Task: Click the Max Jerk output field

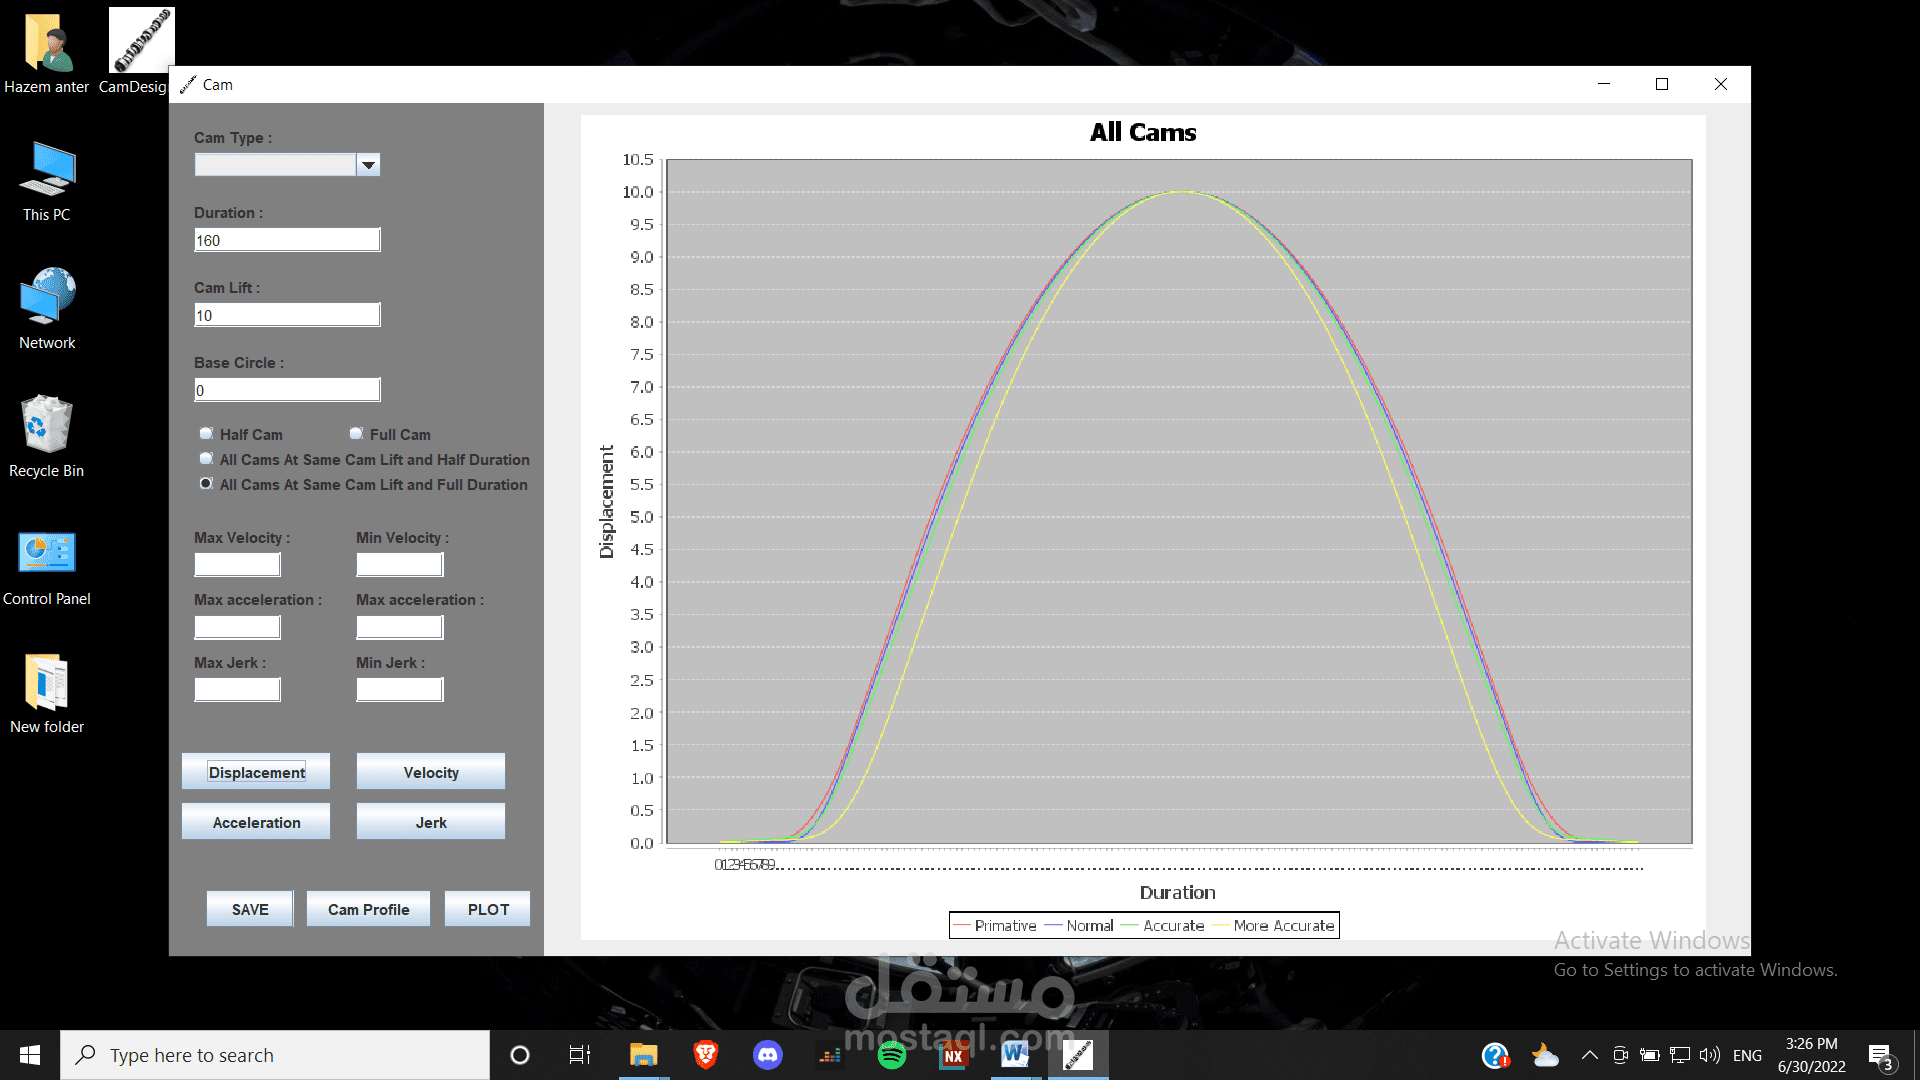Action: [237, 690]
